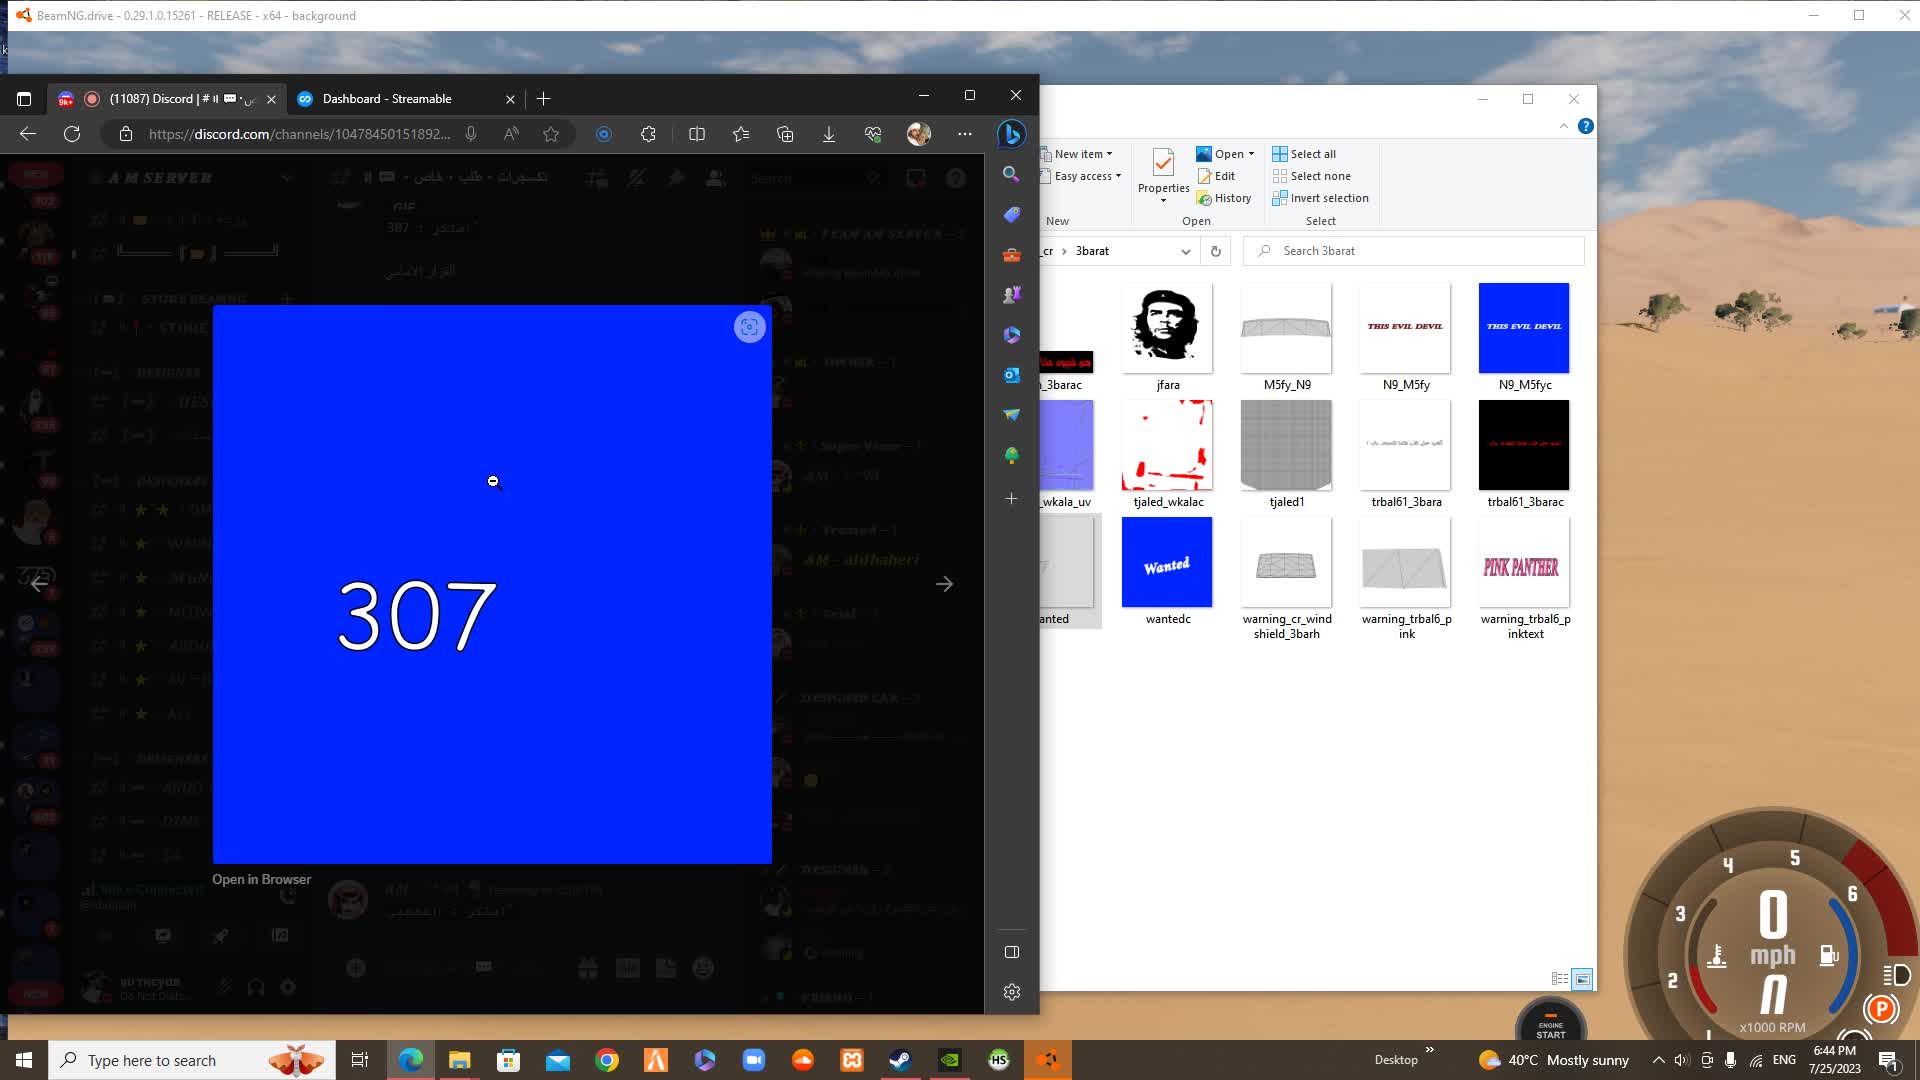The image size is (1920, 1080).
Task: Click the visual search icon on image
Action: 749,327
